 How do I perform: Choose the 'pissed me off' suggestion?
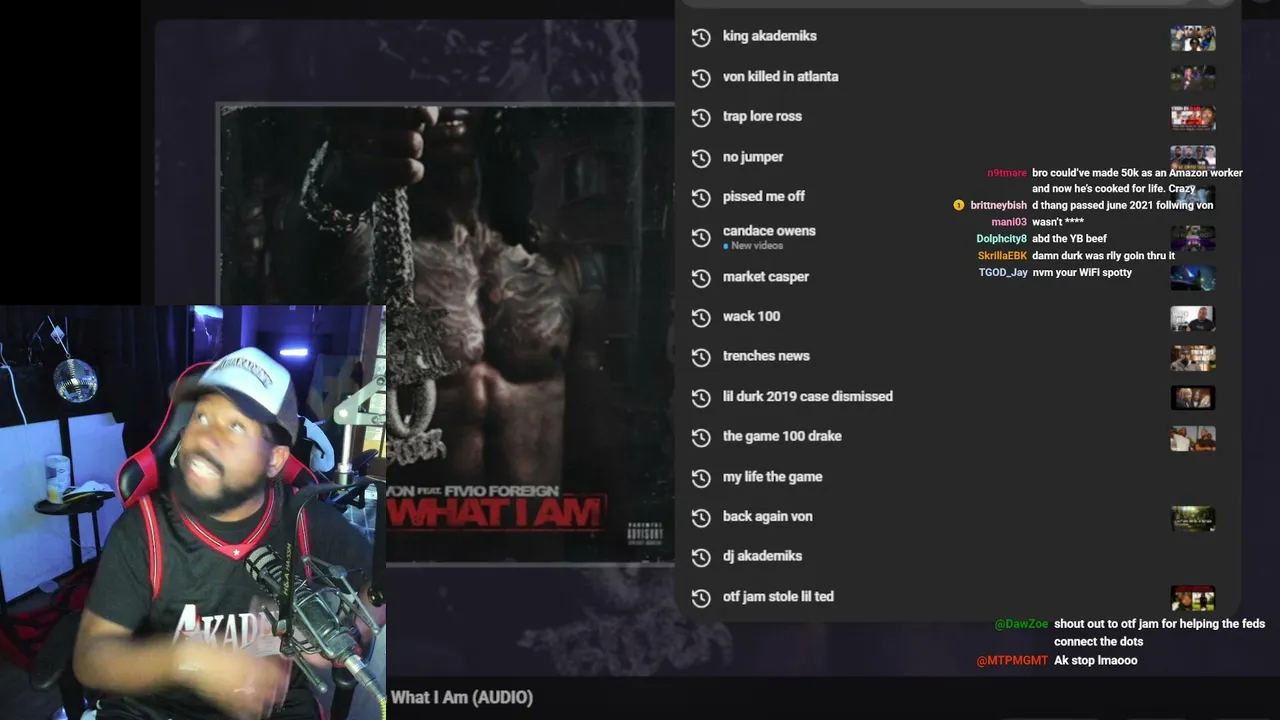(764, 196)
